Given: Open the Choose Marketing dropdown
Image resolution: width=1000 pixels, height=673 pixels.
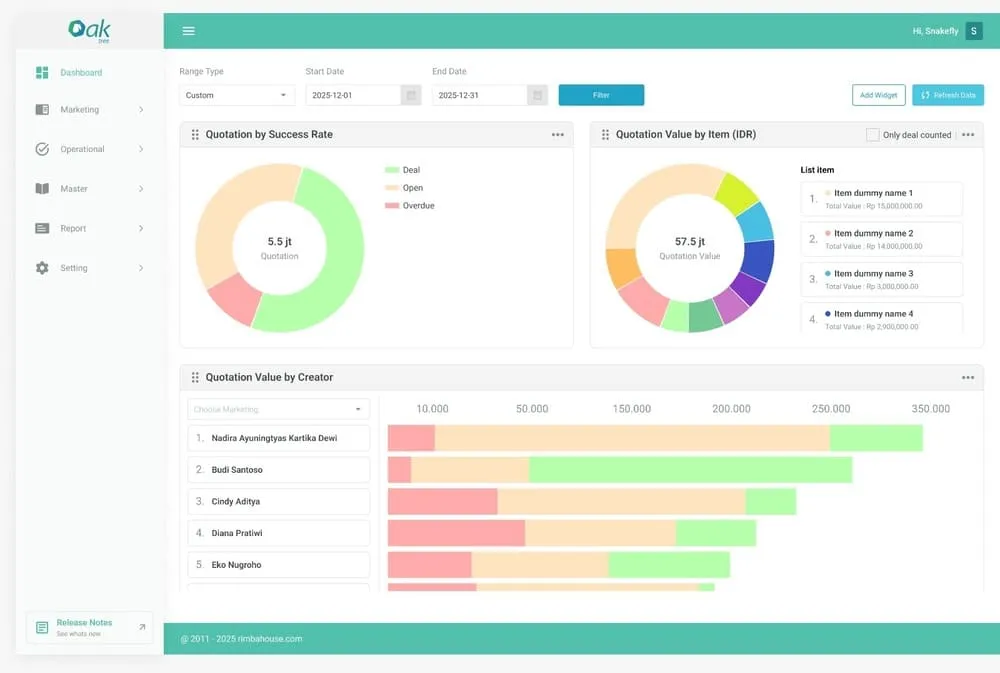Looking at the screenshot, I should [278, 409].
